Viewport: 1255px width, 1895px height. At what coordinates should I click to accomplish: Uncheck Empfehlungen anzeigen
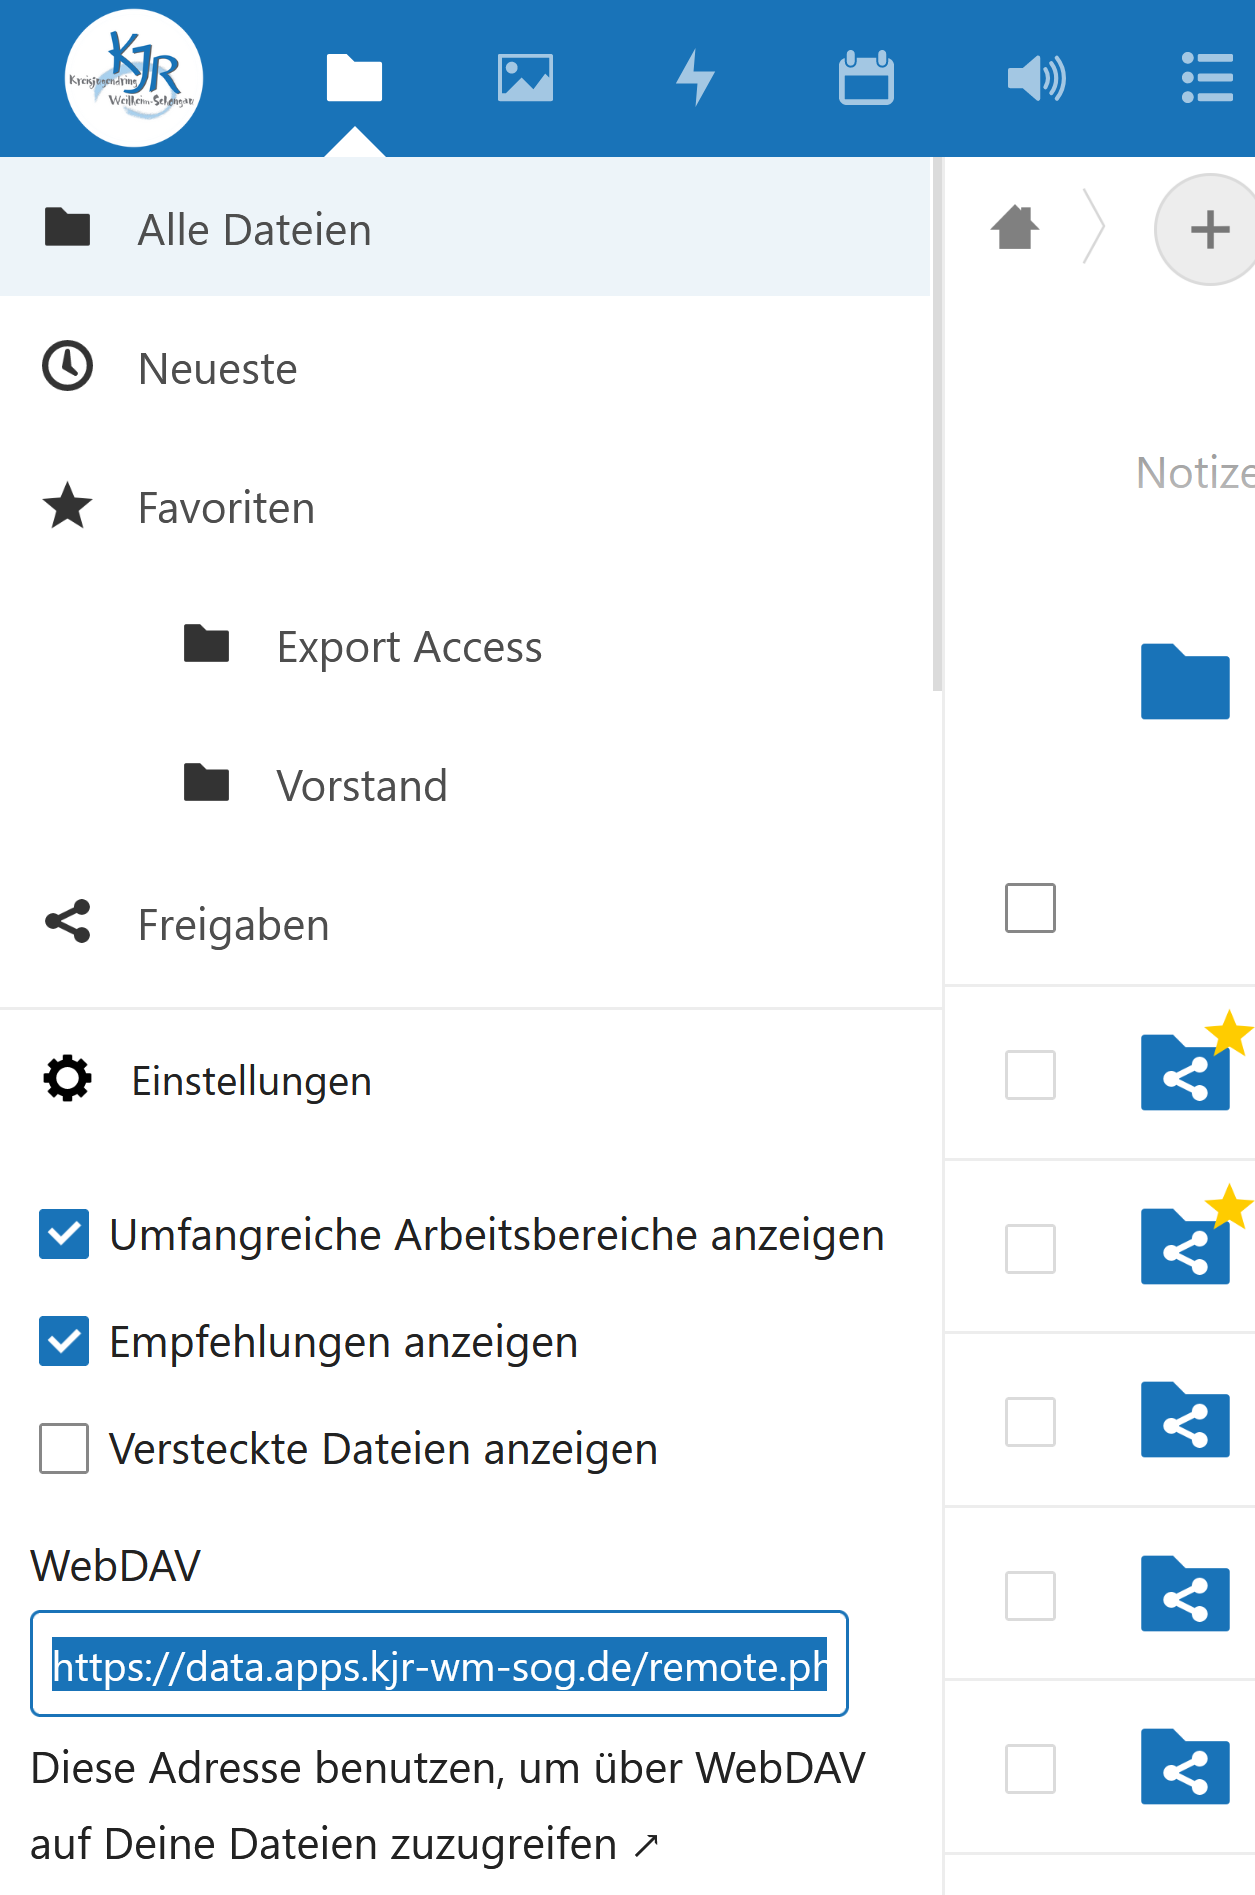click(64, 1341)
